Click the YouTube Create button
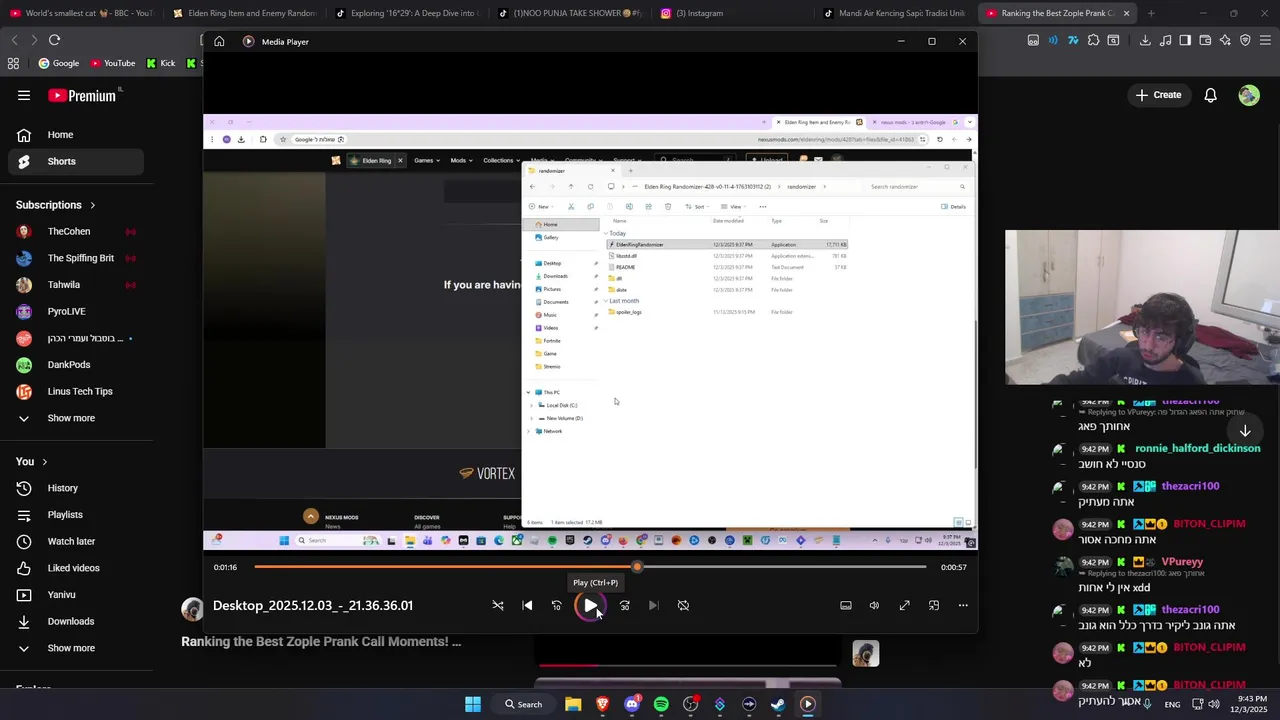 [1159, 95]
